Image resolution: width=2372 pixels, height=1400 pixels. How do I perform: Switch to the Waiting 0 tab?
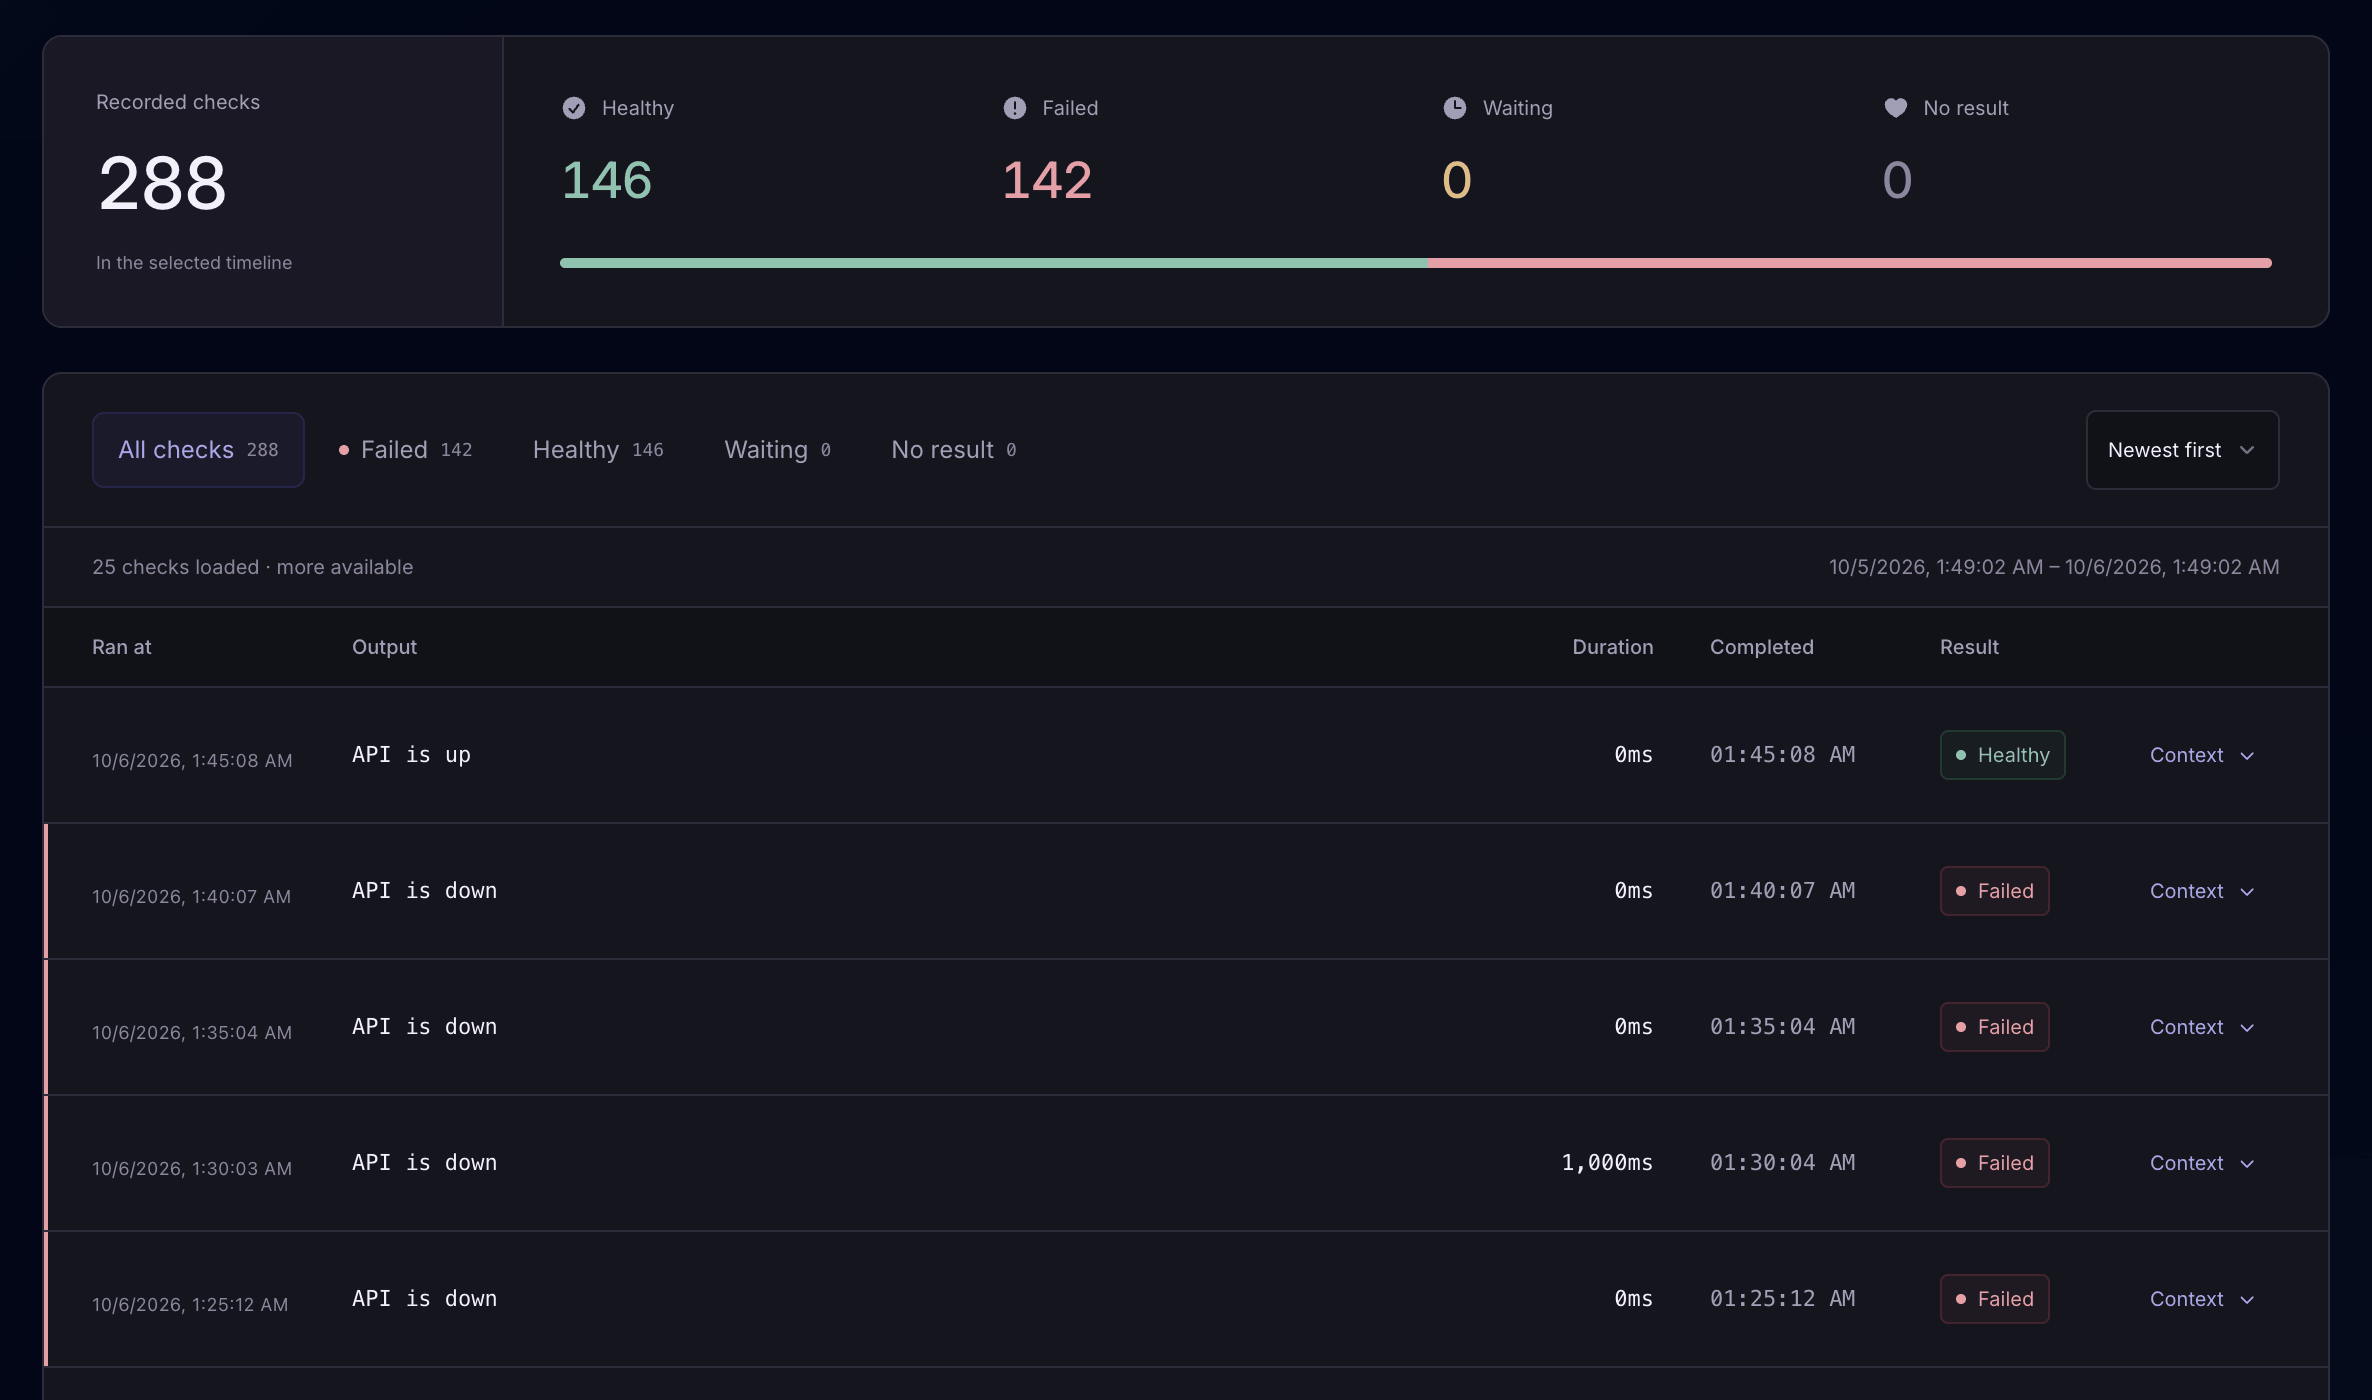click(x=777, y=450)
